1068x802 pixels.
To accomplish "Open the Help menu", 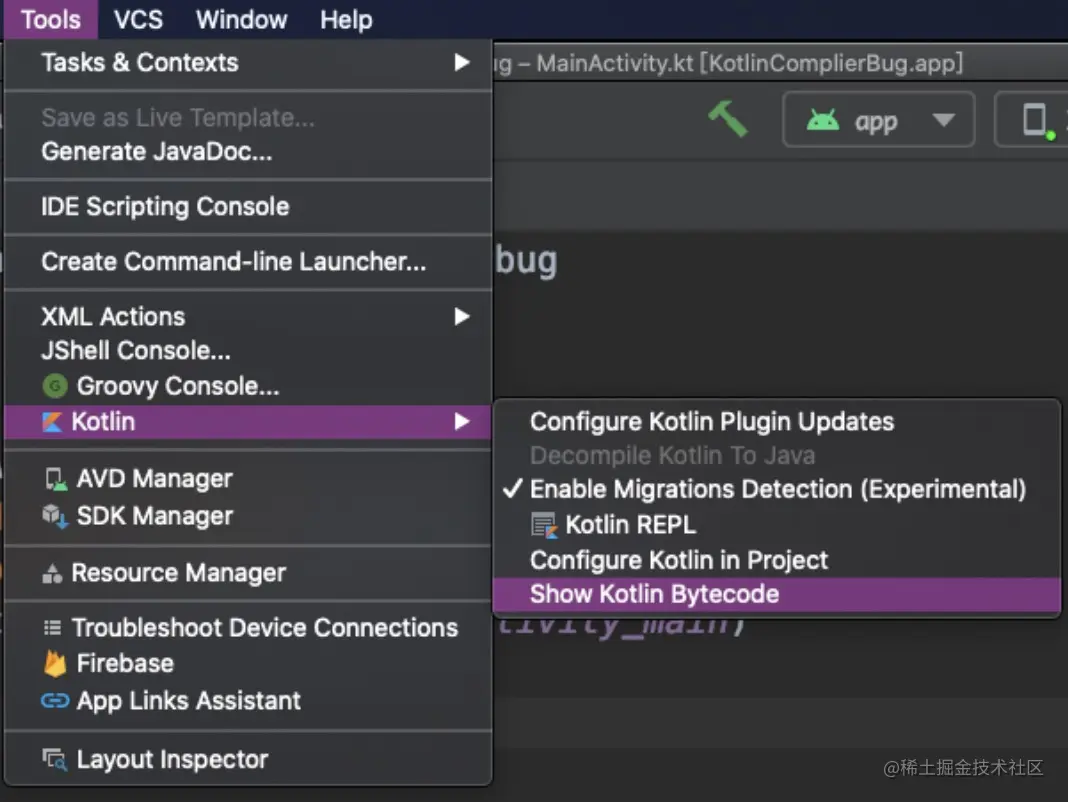I will [x=346, y=19].
